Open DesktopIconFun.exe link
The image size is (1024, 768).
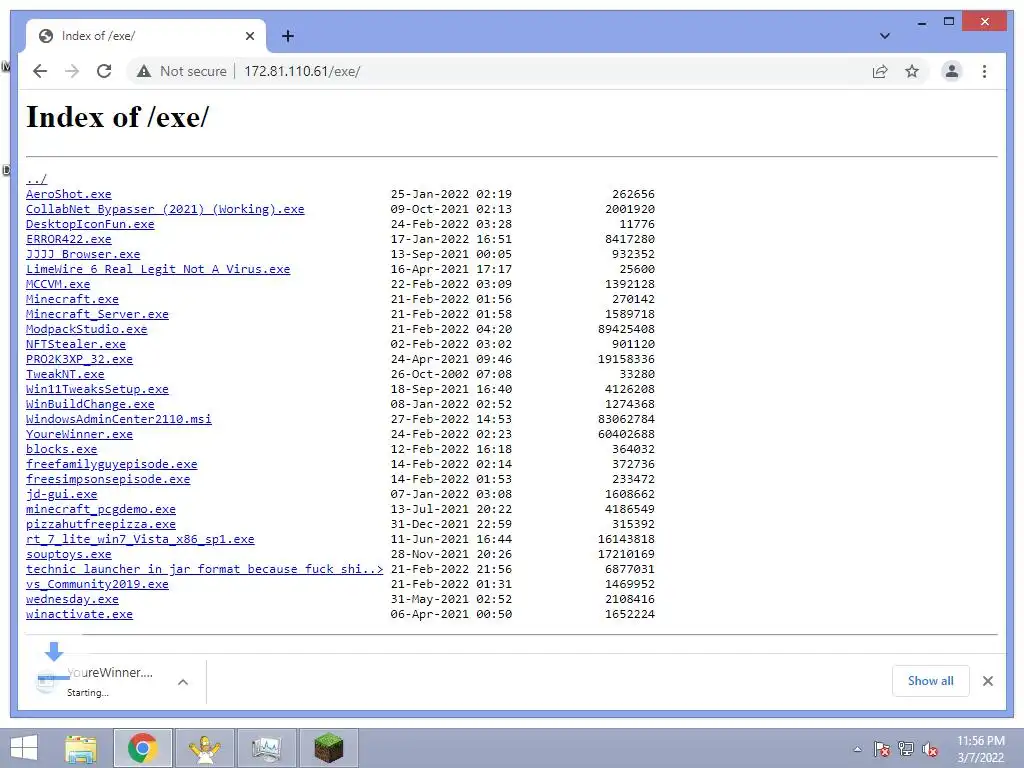point(90,224)
